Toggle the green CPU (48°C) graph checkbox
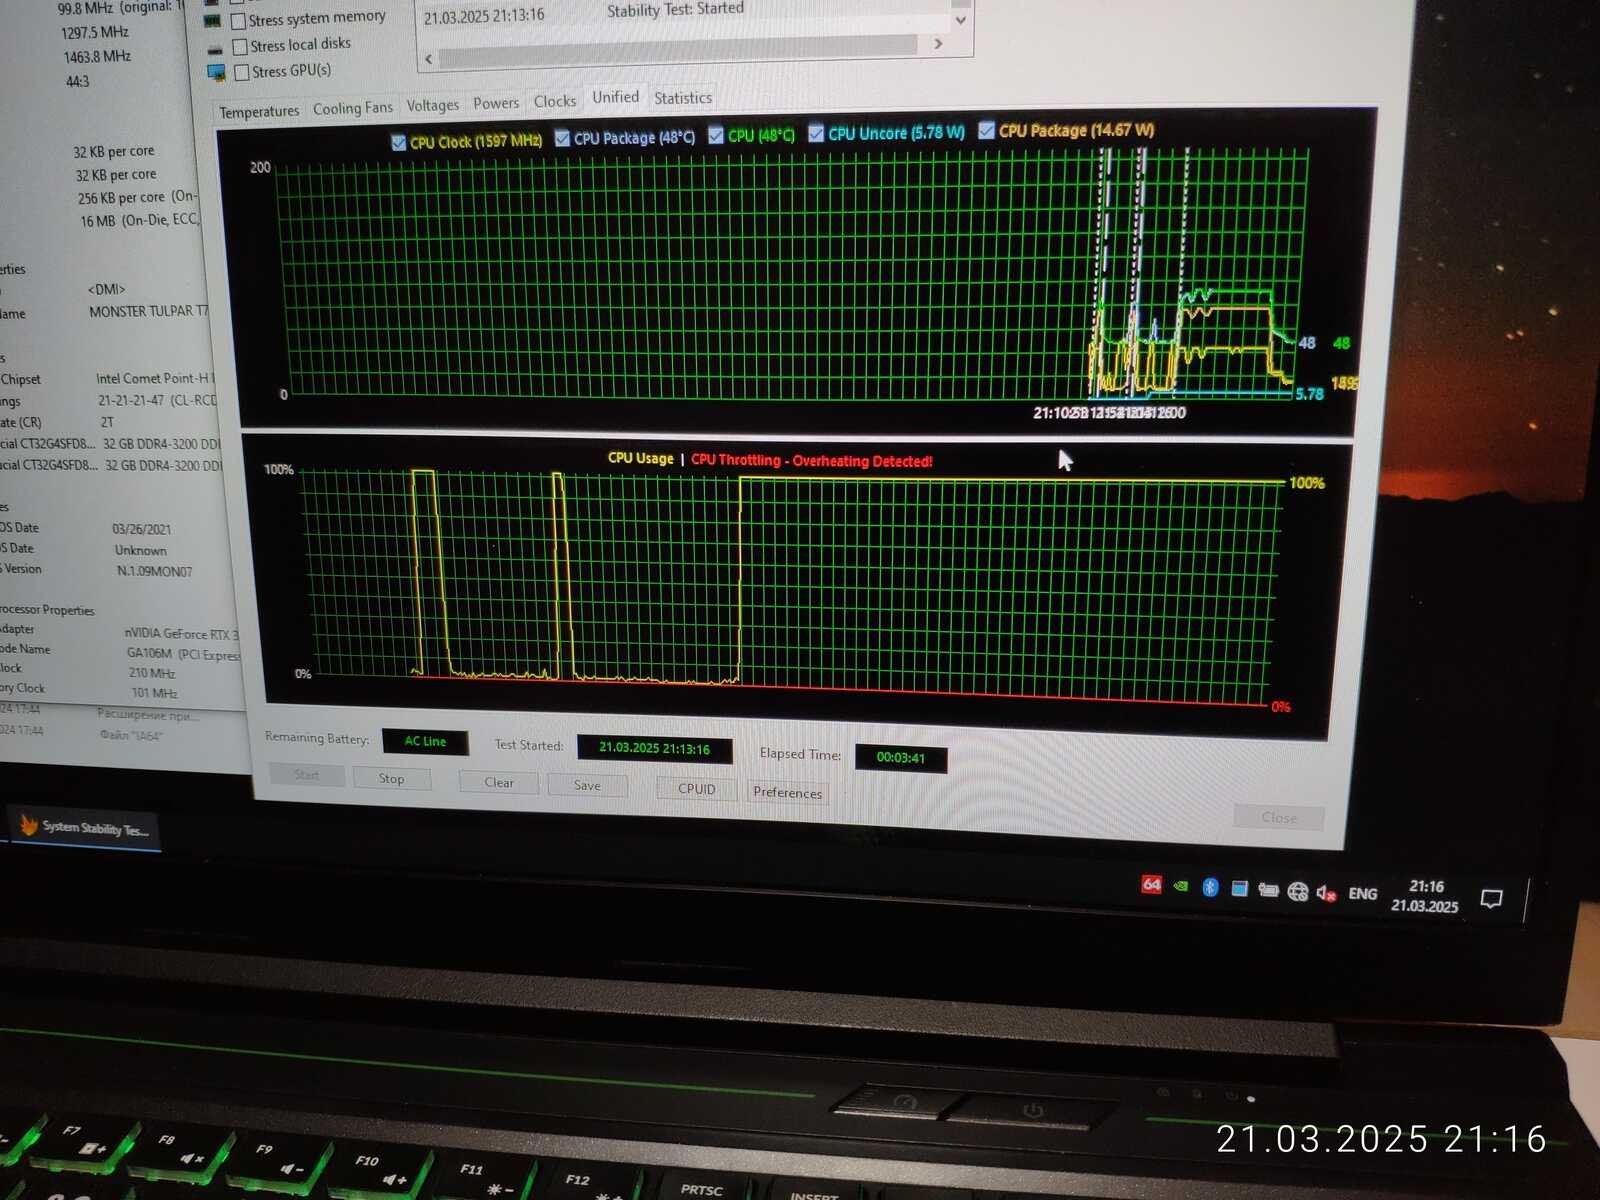This screenshot has width=1600, height=1200. [x=716, y=135]
